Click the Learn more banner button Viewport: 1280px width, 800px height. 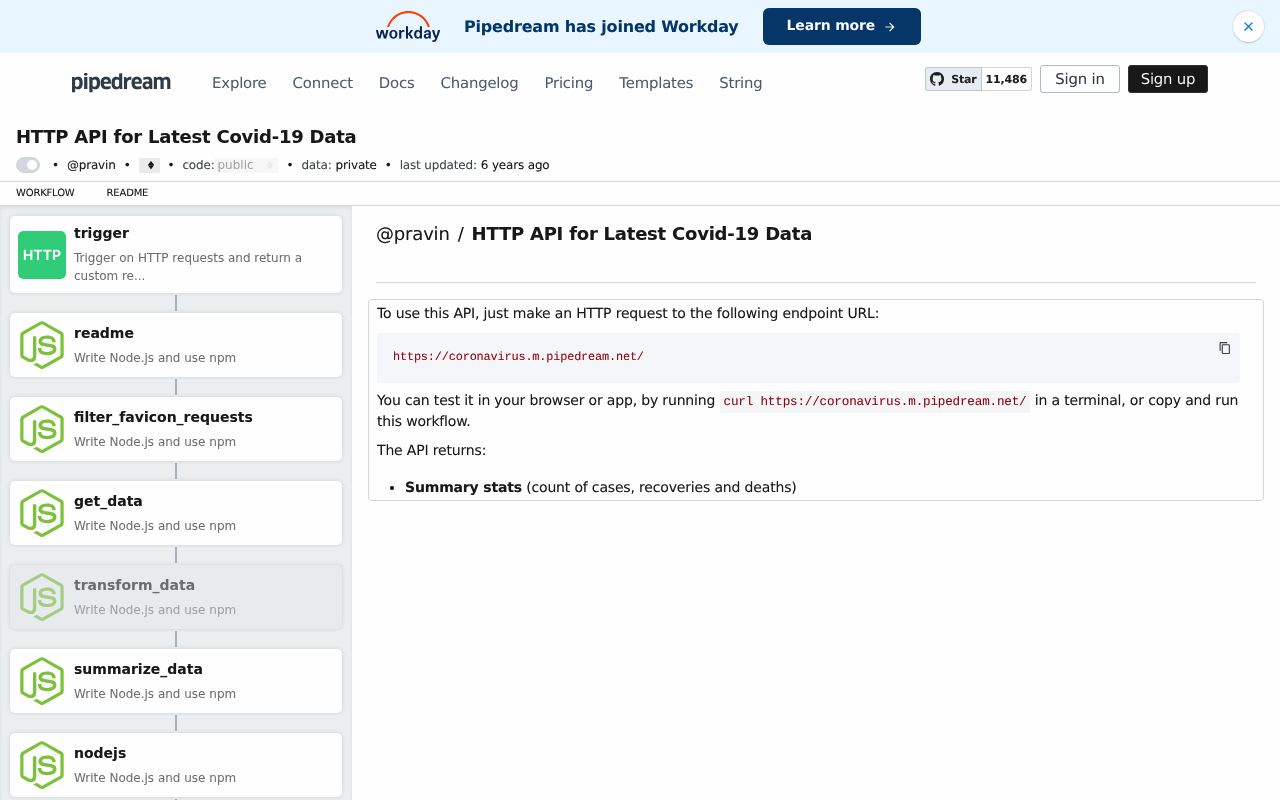[842, 26]
